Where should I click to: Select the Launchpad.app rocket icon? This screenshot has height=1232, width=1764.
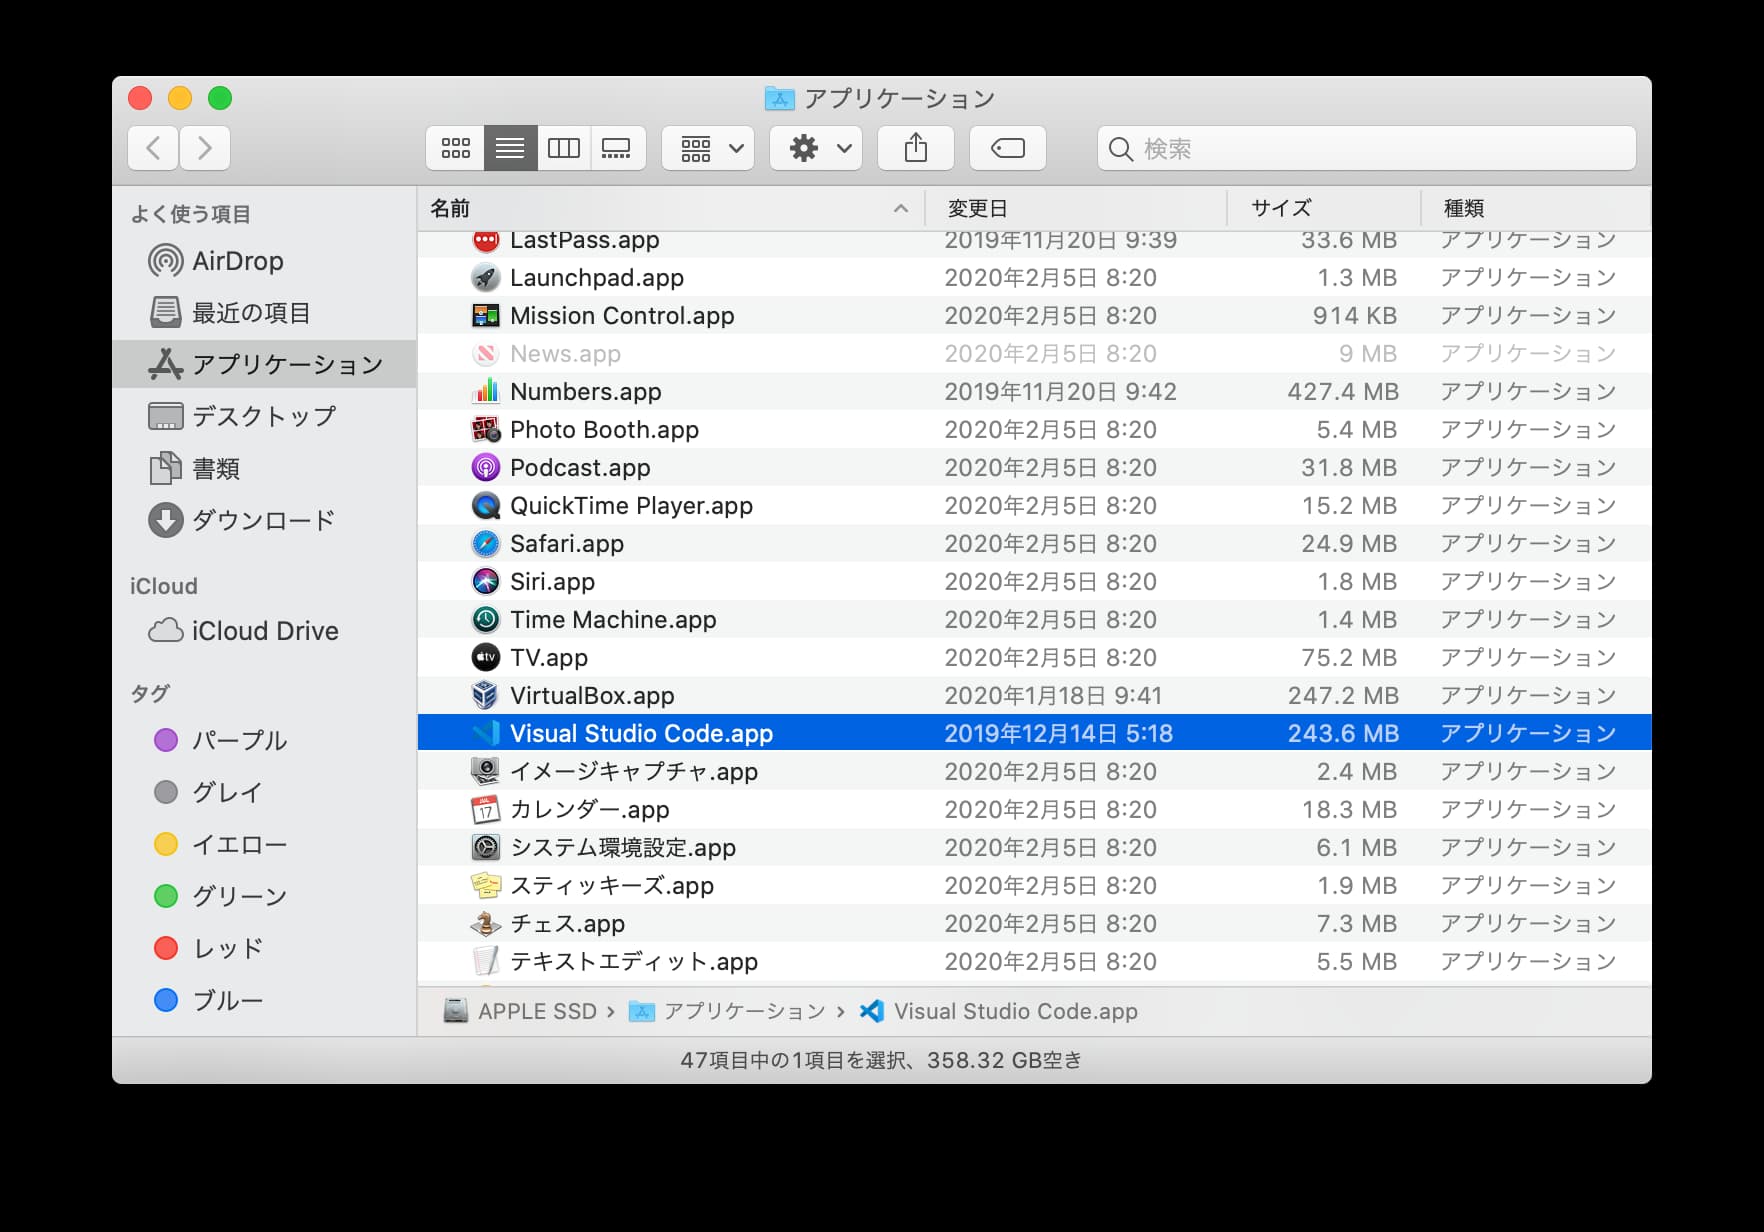coord(485,278)
